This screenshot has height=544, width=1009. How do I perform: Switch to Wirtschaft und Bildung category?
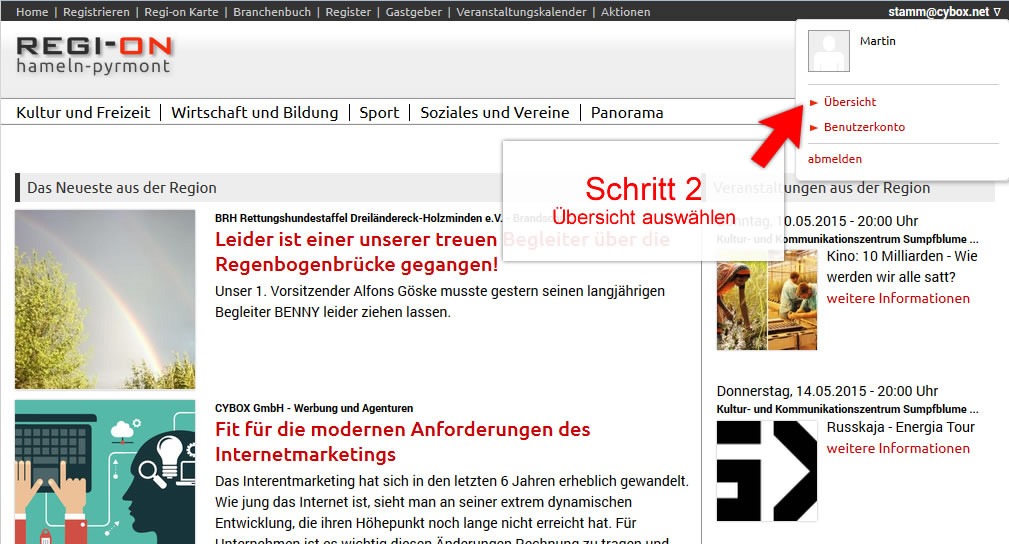(x=254, y=113)
